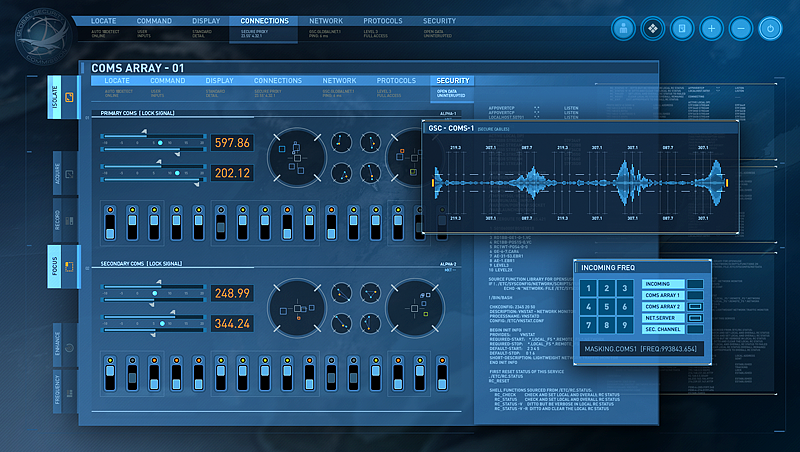Screen dimensions: 800x452
Task: Select the Focus side tab icon
Action: [70, 265]
